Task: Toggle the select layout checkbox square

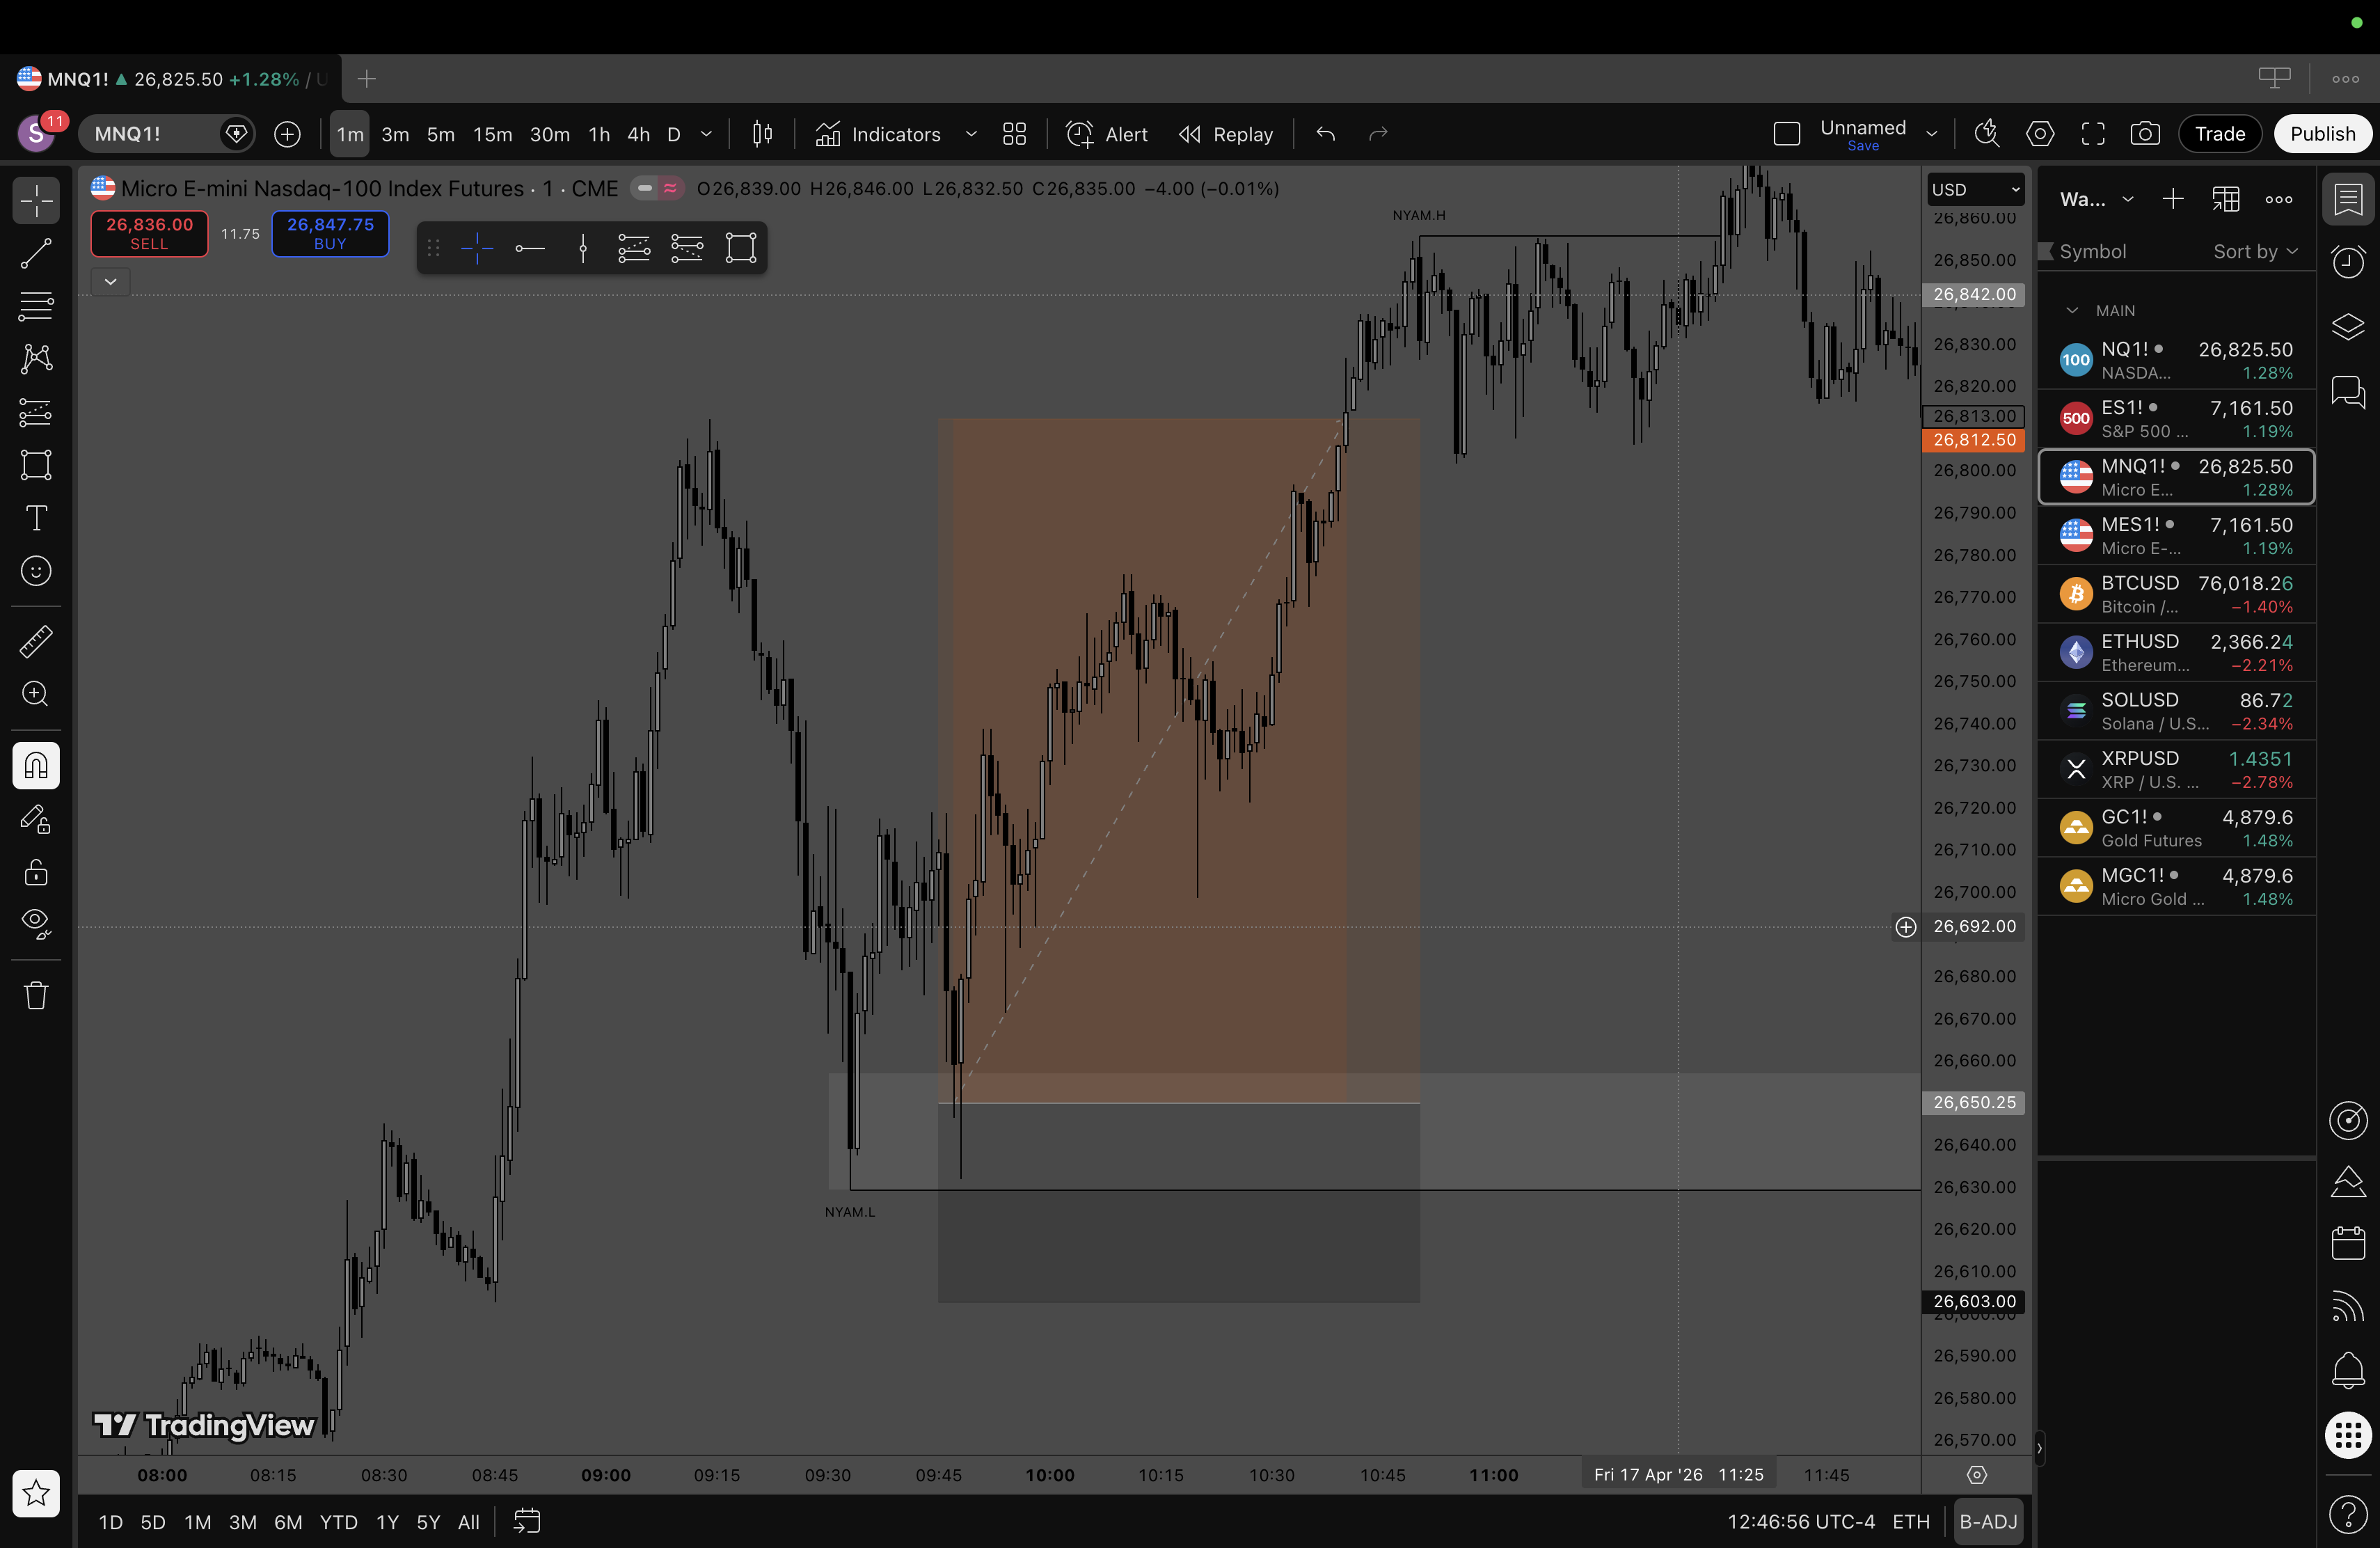Action: (1787, 134)
